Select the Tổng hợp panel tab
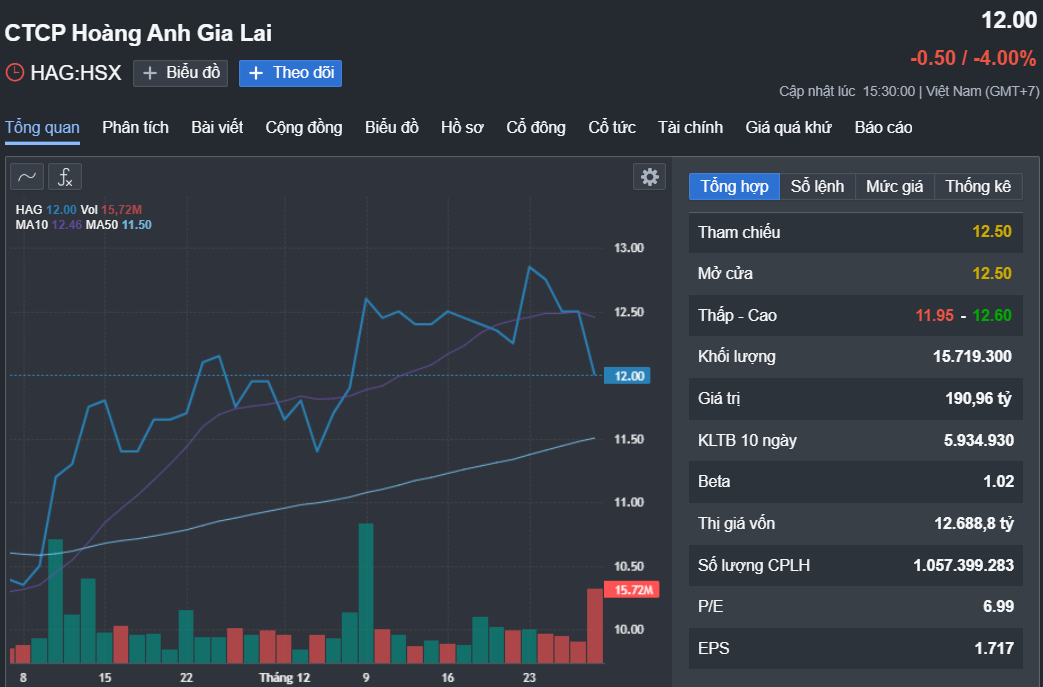 click(x=734, y=187)
